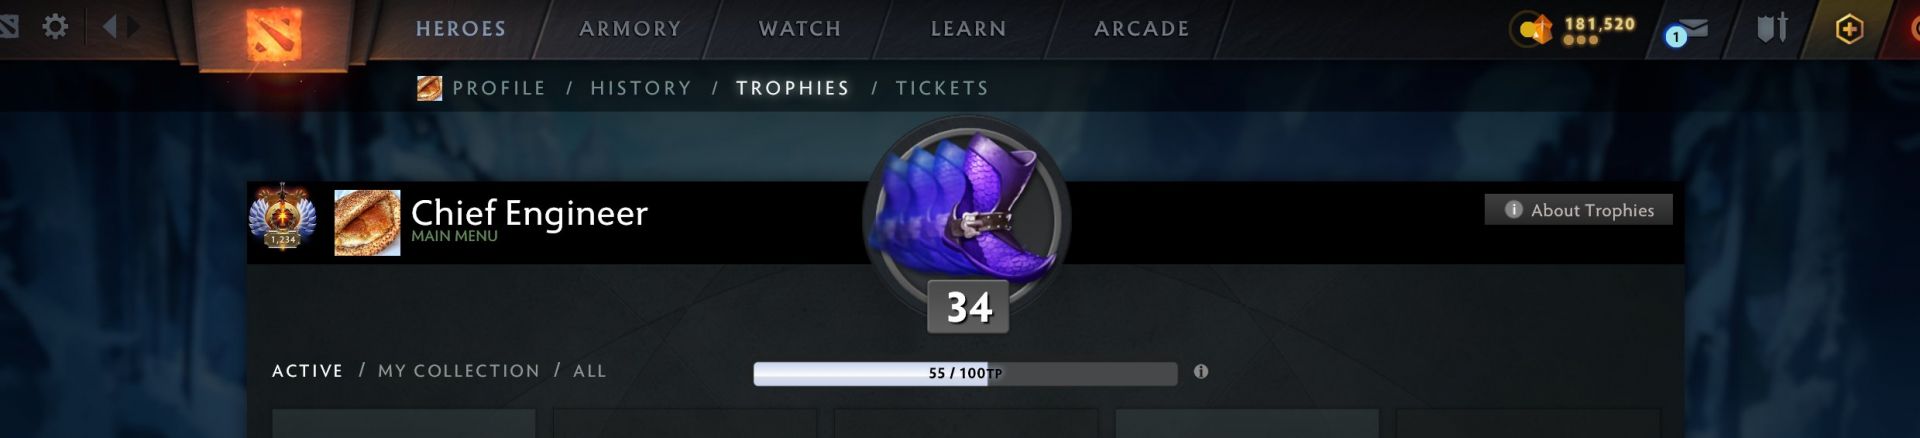Select the Tickets tab
This screenshot has height=438, width=1920.
(942, 88)
